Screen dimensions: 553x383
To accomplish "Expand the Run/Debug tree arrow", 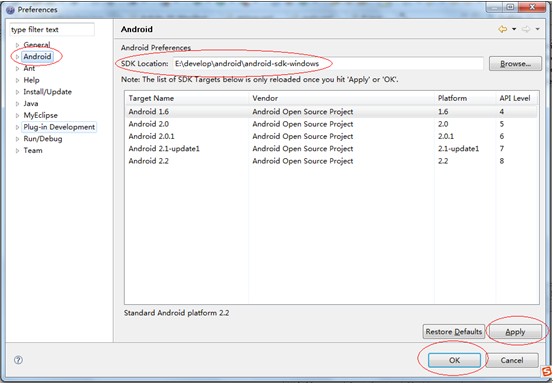I will click(17, 139).
